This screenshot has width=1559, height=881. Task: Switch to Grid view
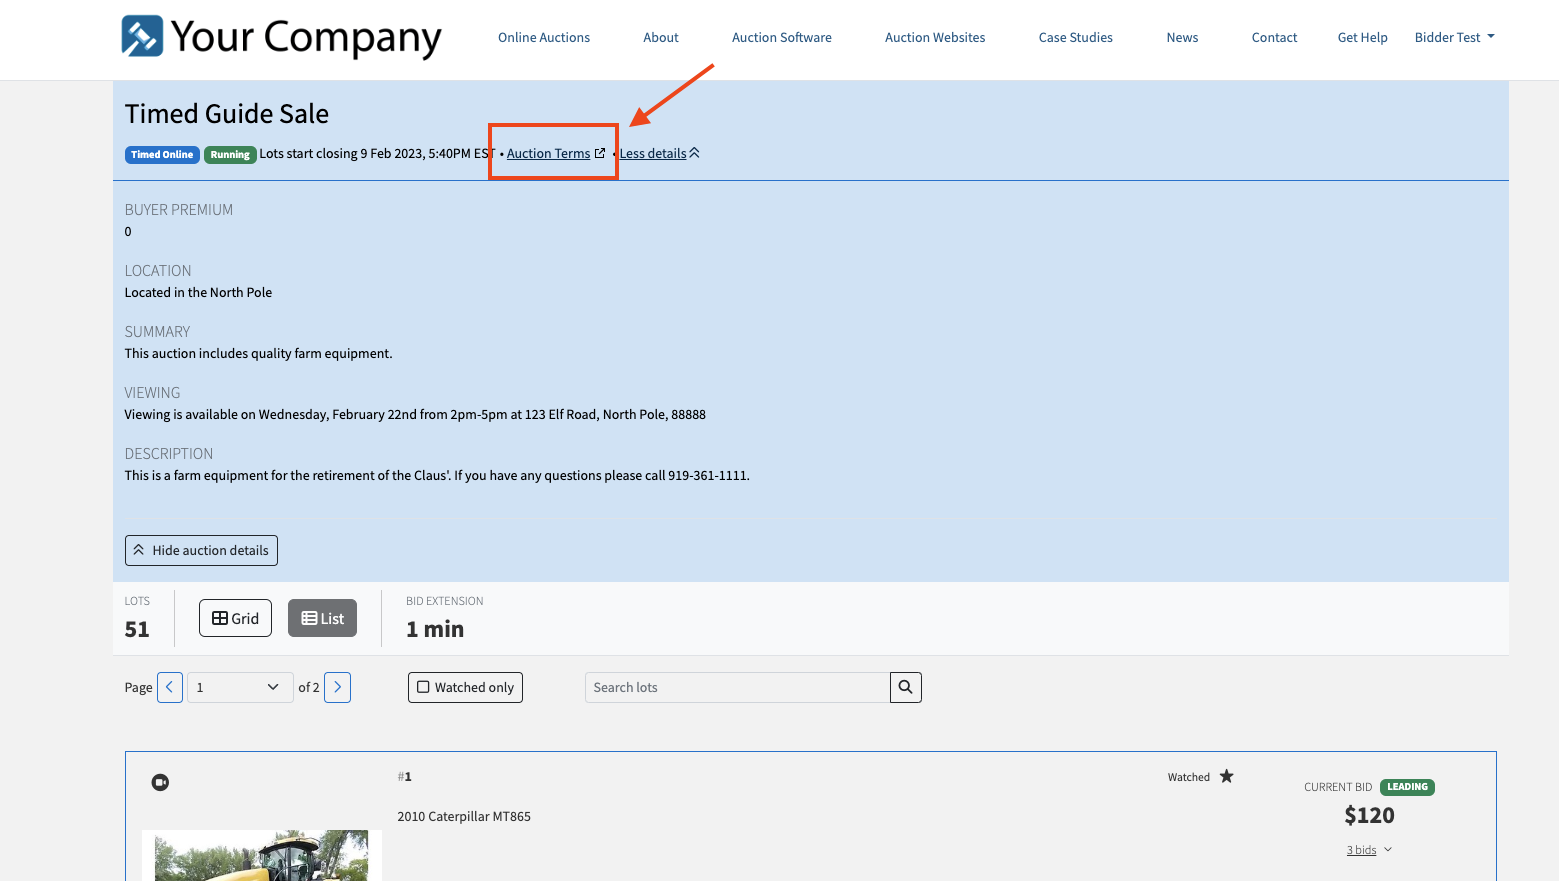235,618
